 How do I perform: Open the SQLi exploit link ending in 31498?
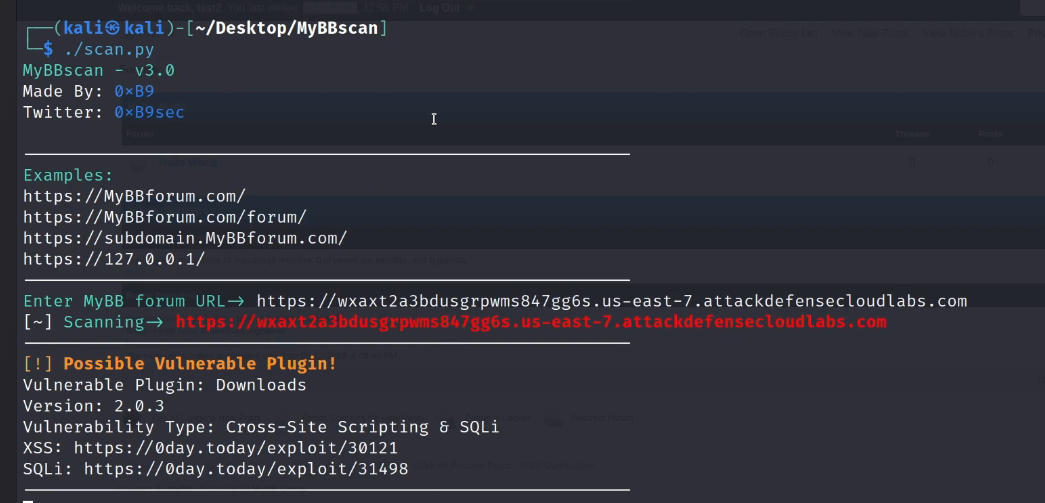246,469
